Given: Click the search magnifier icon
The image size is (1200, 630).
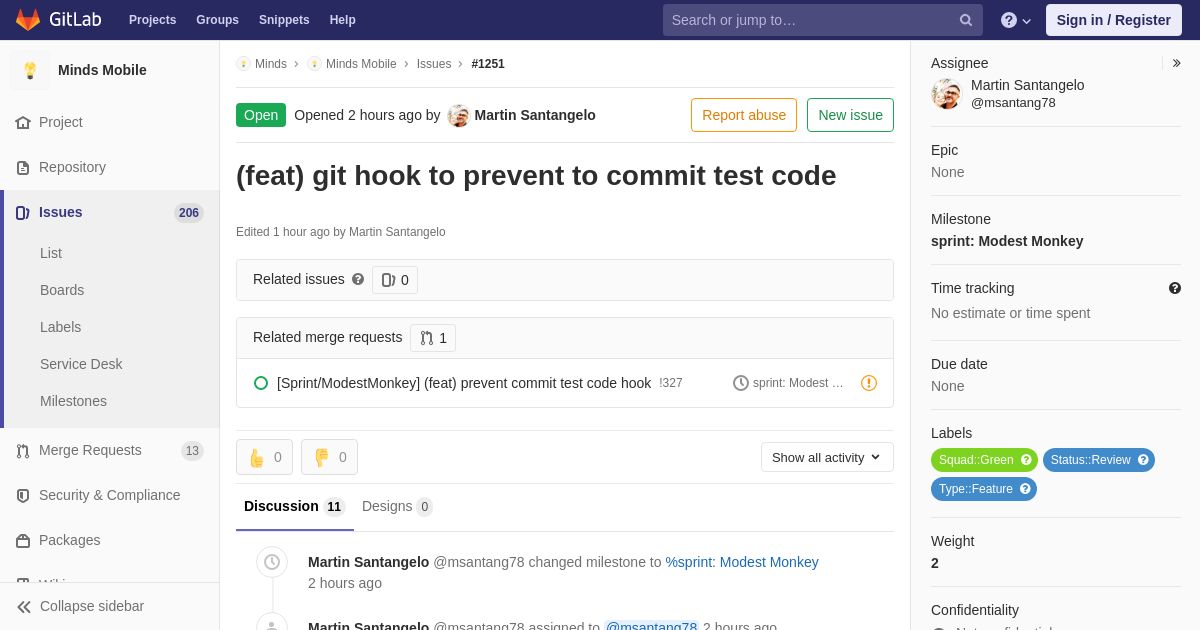Looking at the screenshot, I should pyautogui.click(x=966, y=20).
